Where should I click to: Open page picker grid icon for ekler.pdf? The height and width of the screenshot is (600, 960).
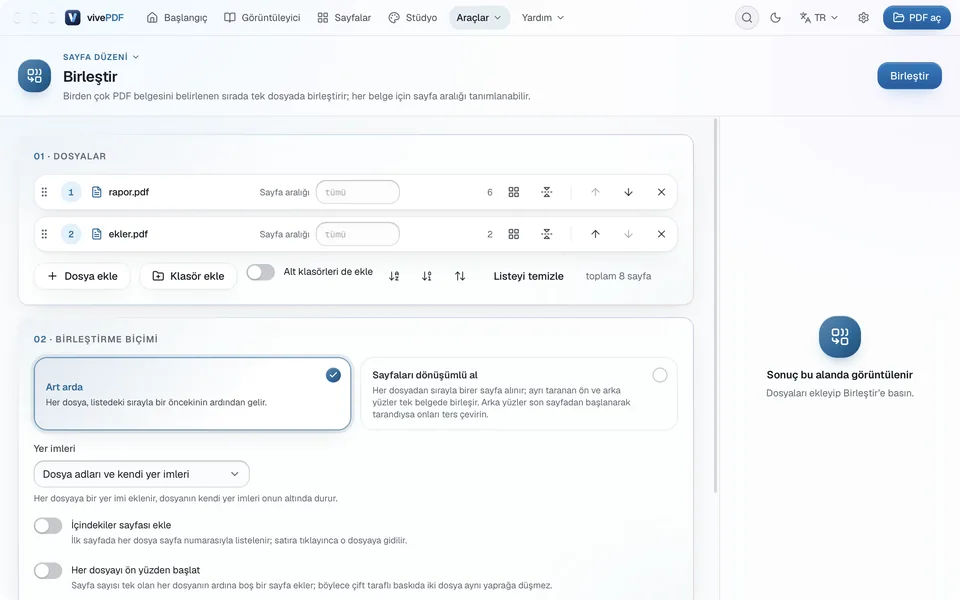pos(514,234)
